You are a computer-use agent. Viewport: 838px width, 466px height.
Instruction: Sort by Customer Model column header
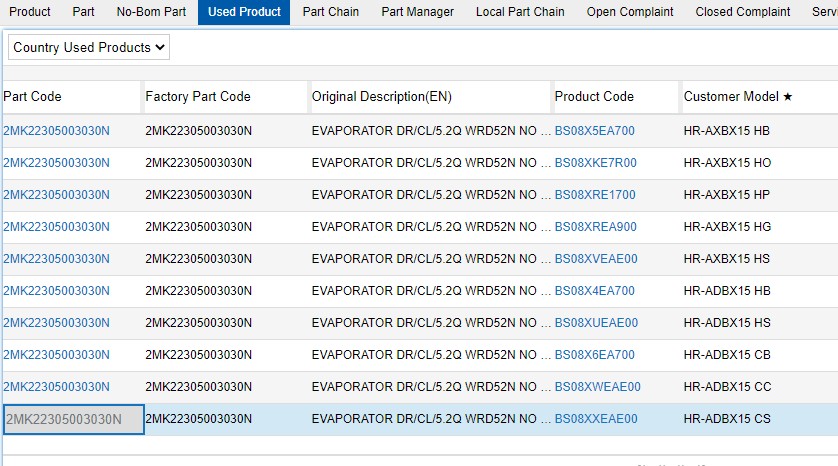pos(738,97)
